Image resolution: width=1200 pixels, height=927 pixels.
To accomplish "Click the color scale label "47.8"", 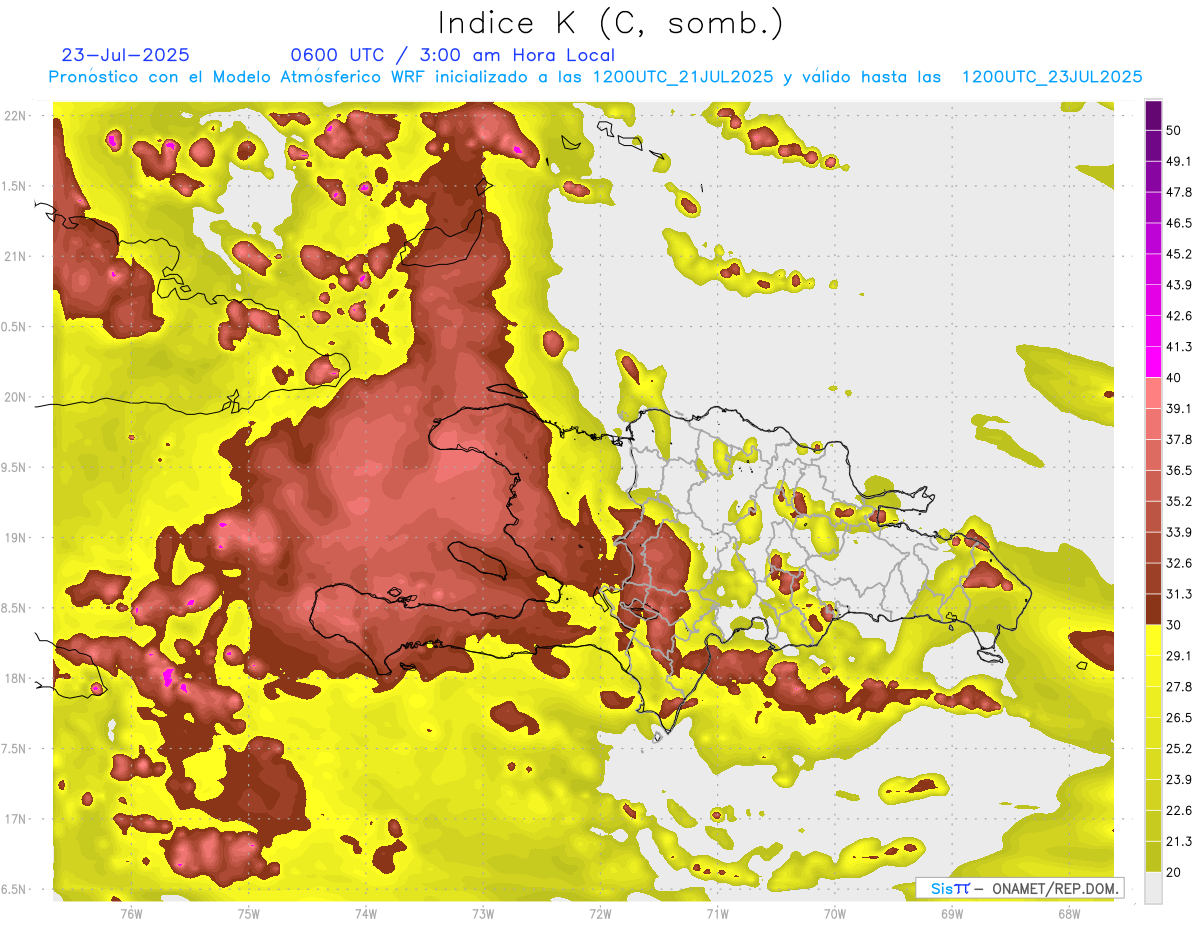I will 1179,191.
